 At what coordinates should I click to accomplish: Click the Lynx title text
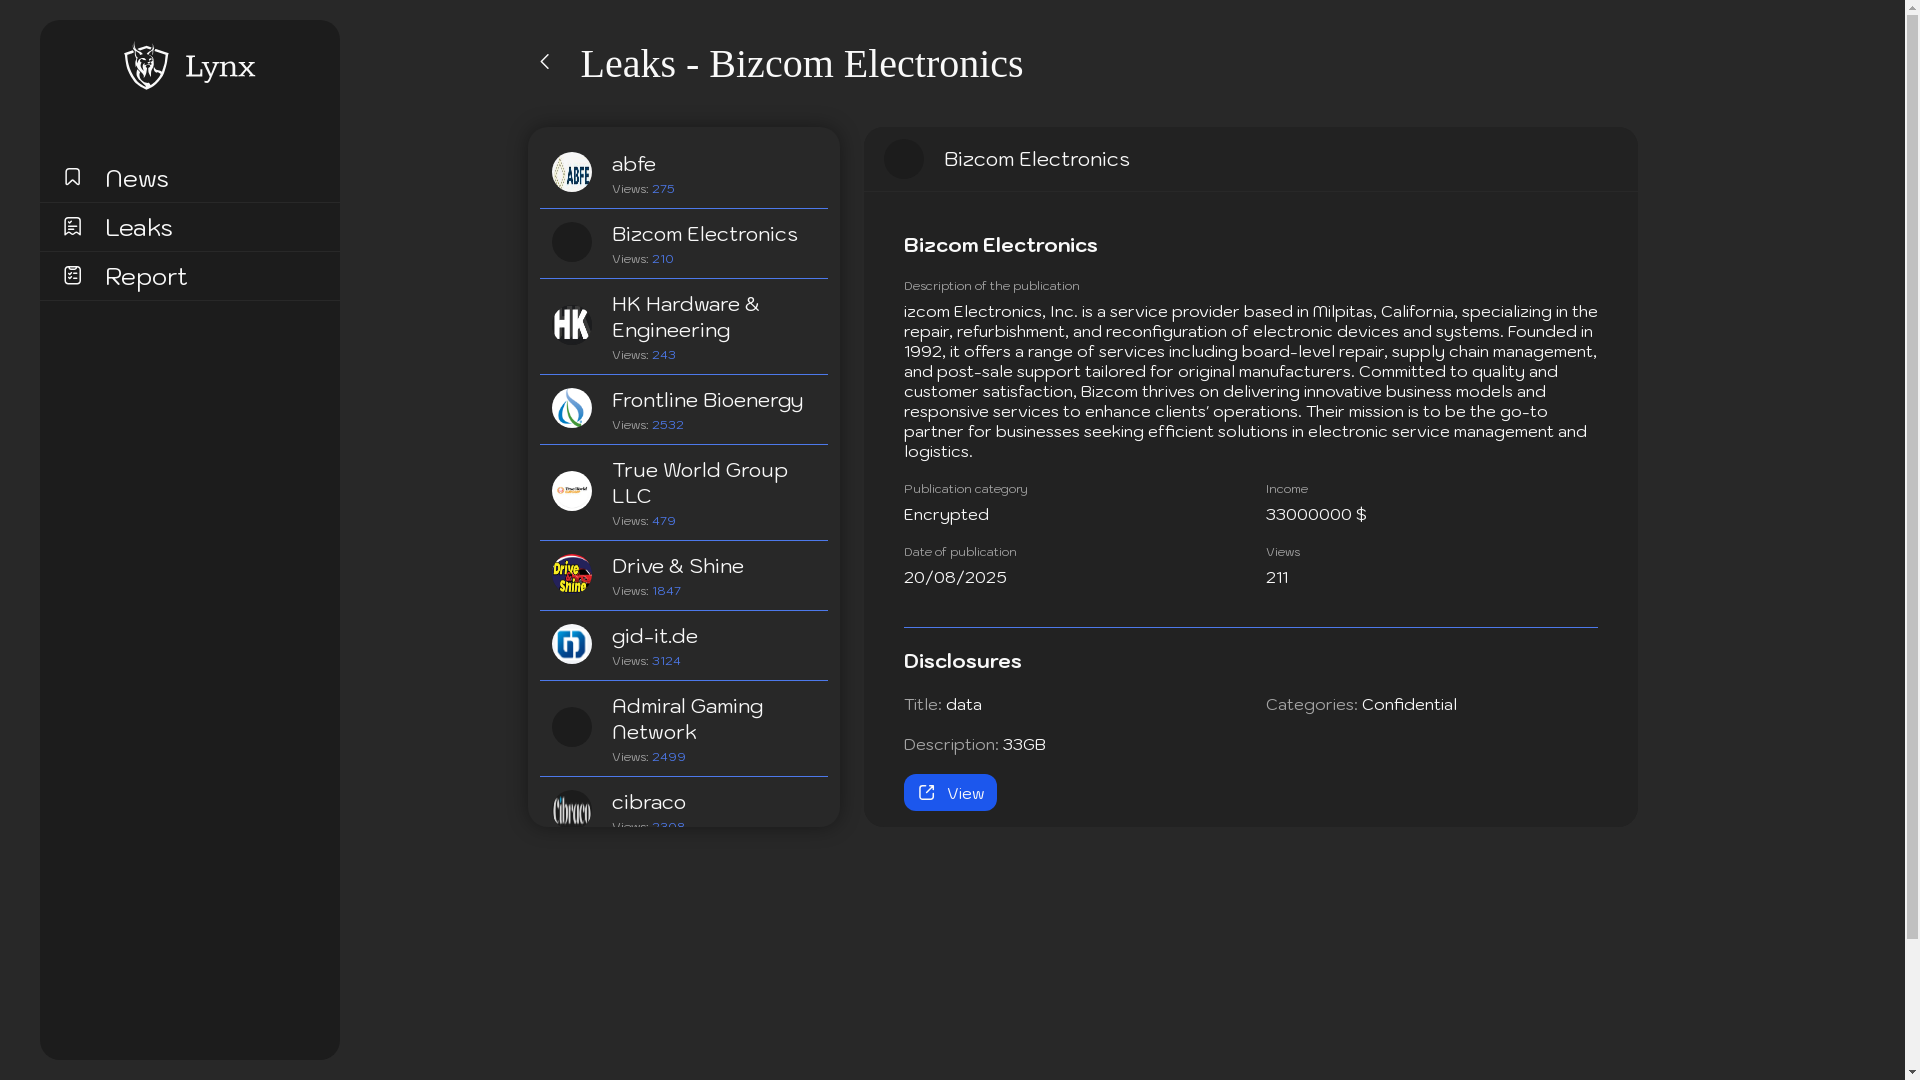(220, 67)
